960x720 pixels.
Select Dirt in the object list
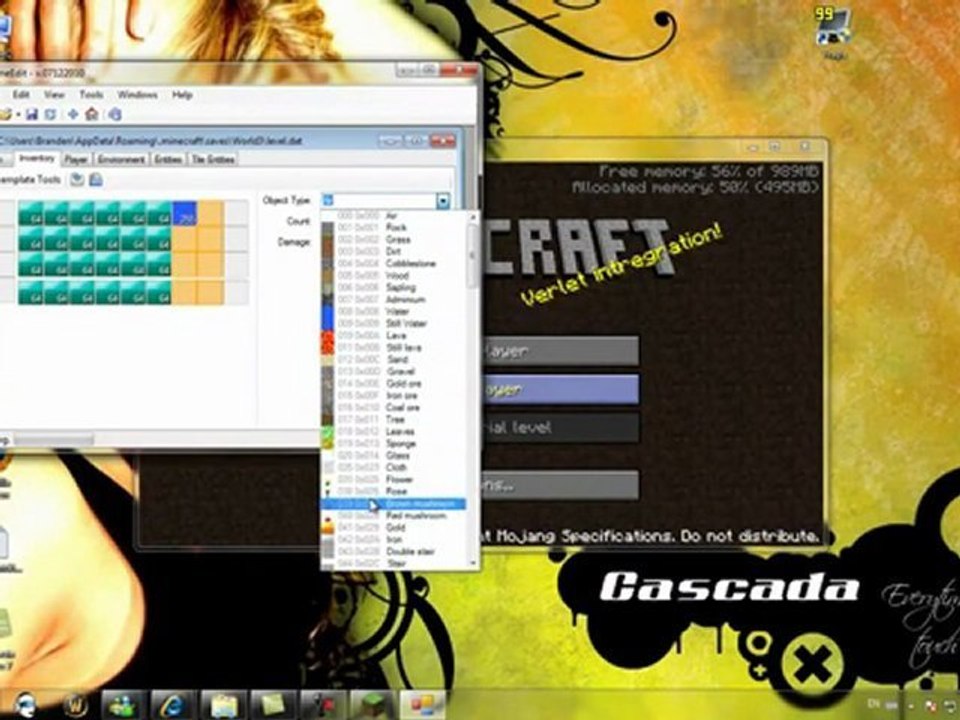tap(394, 251)
